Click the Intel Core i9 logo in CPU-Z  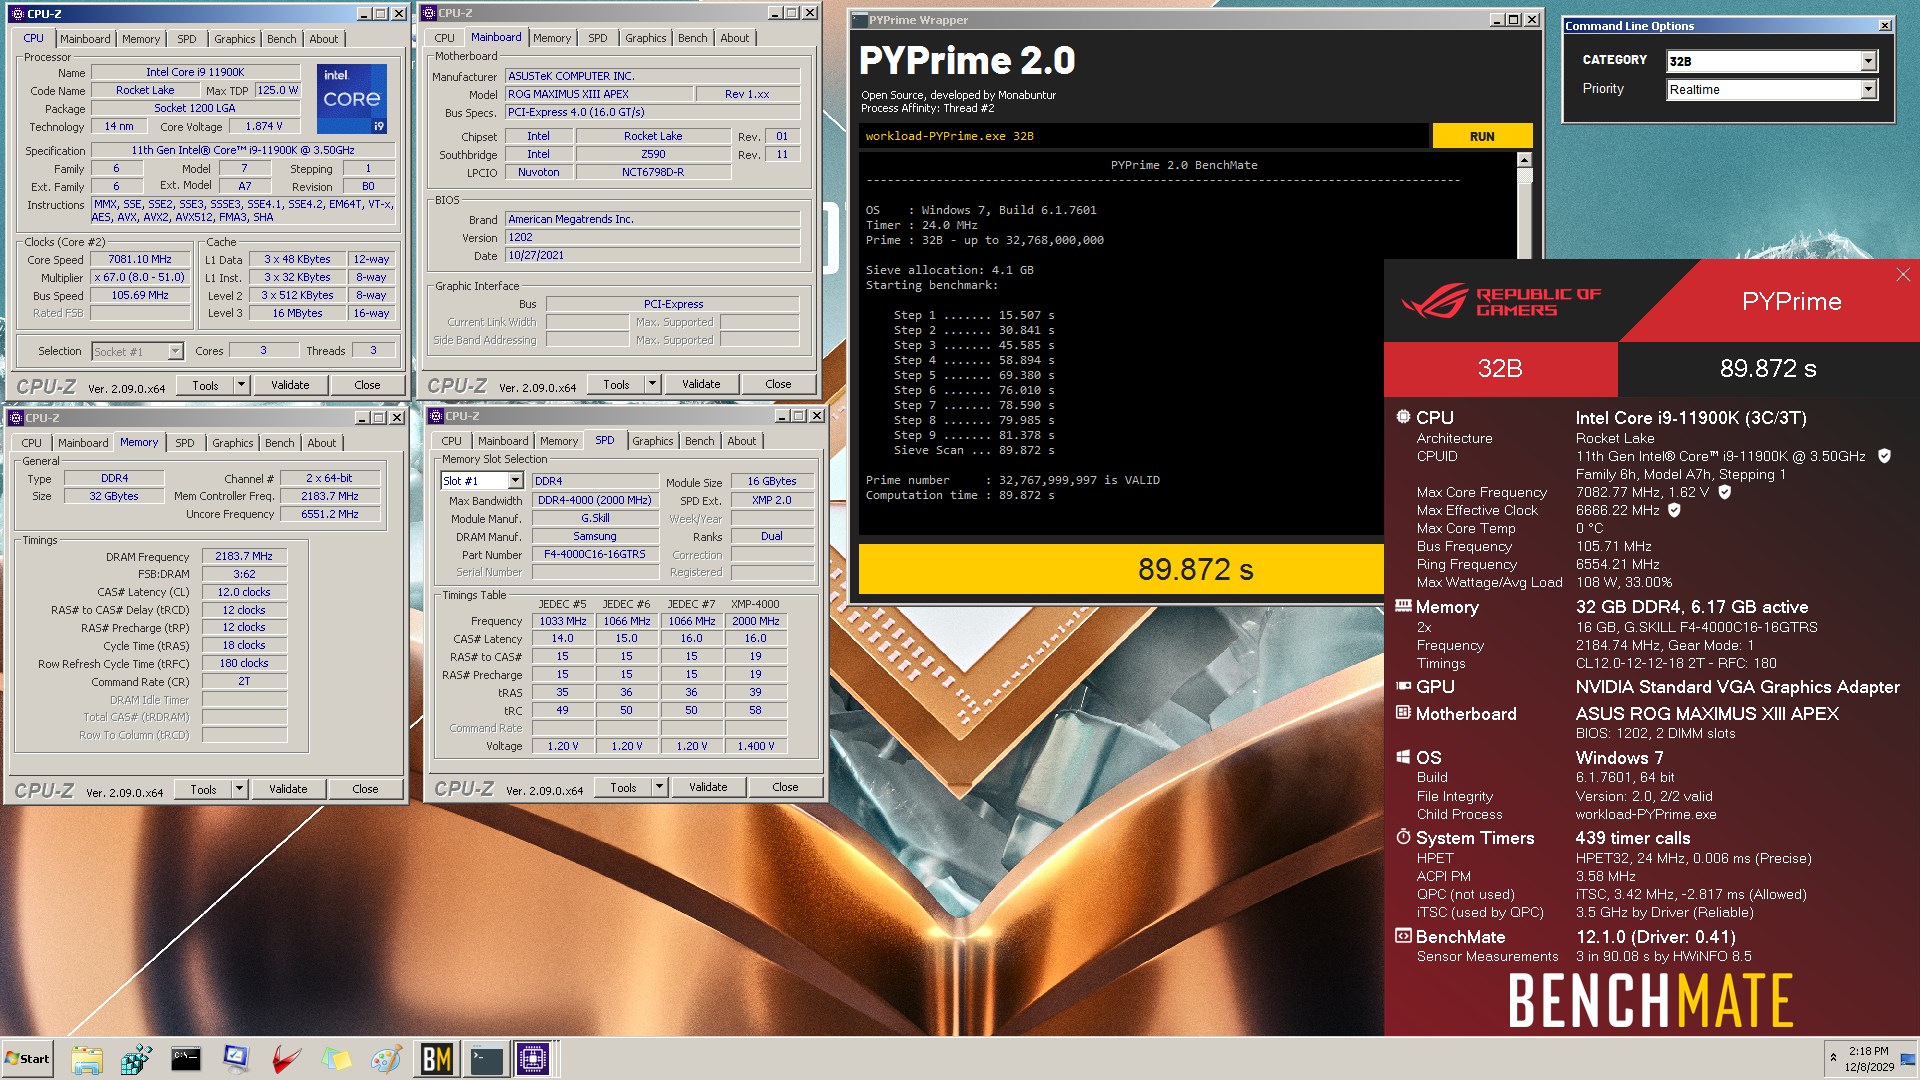(x=352, y=99)
